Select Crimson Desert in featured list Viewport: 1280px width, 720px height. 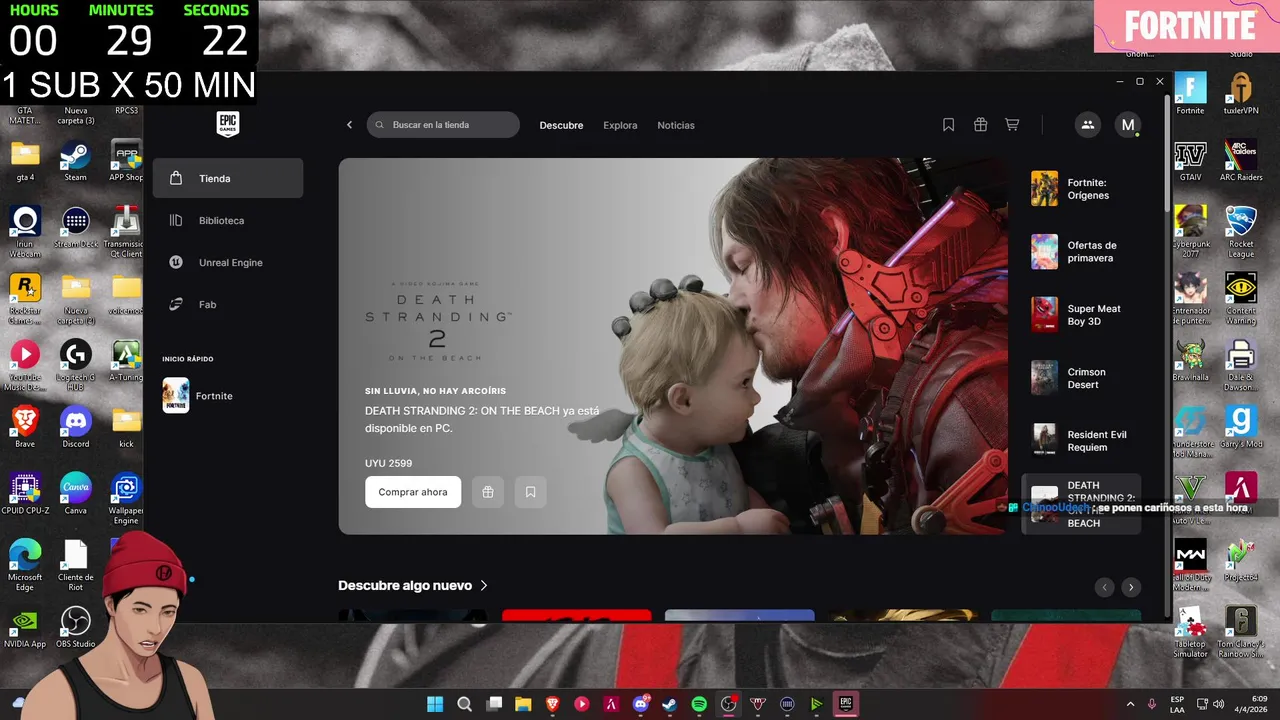(x=1081, y=378)
